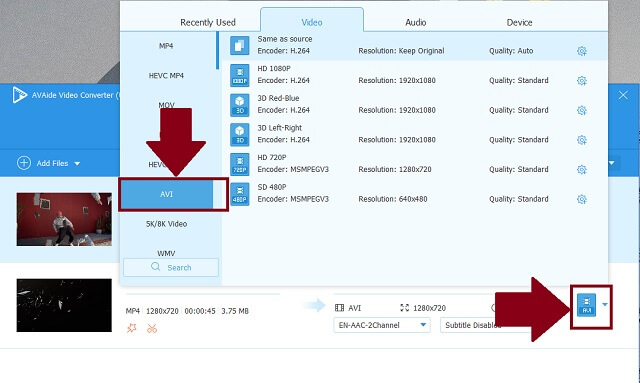The width and height of the screenshot is (640, 383).
Task: Select AVI in the format list
Action: 166,194
